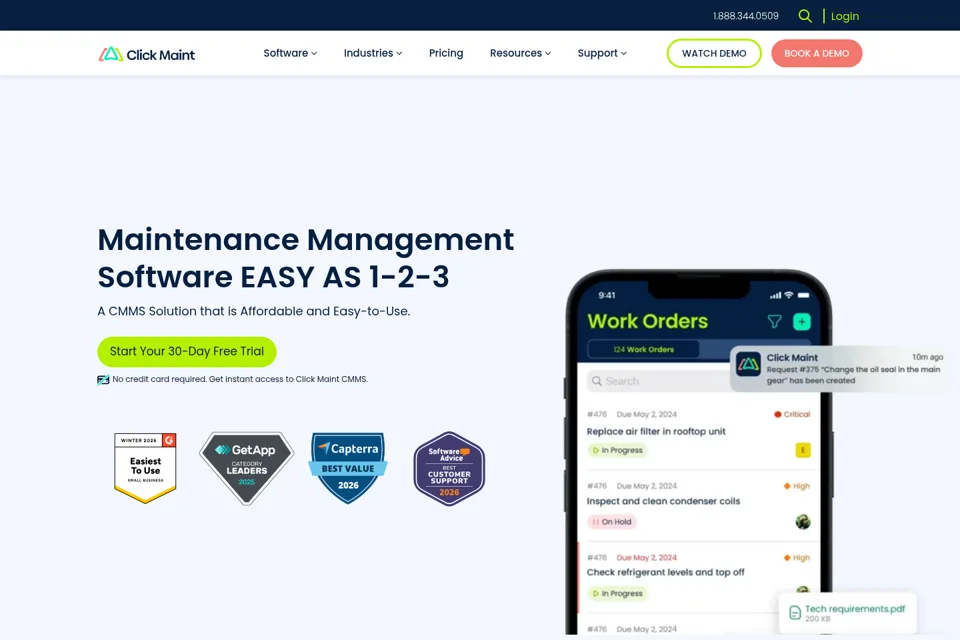Click the Maintenance Management Software heading
Viewport: 960px width, 640px height.
(x=306, y=258)
